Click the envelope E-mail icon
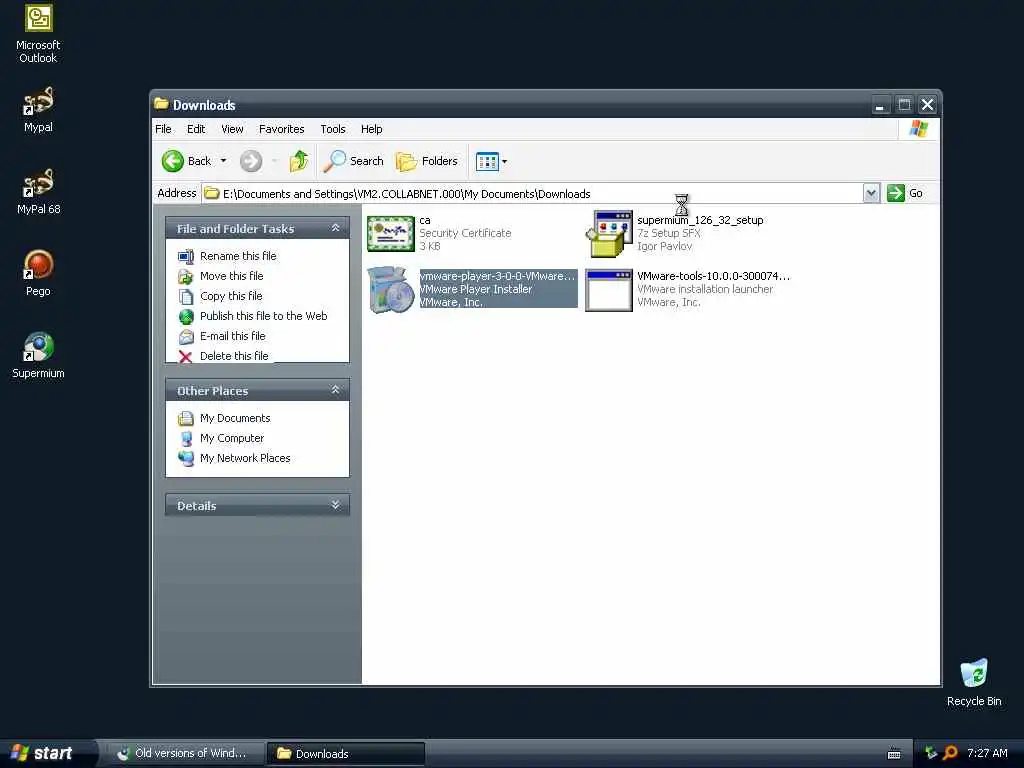Image resolution: width=1024 pixels, height=768 pixels. [x=186, y=337]
